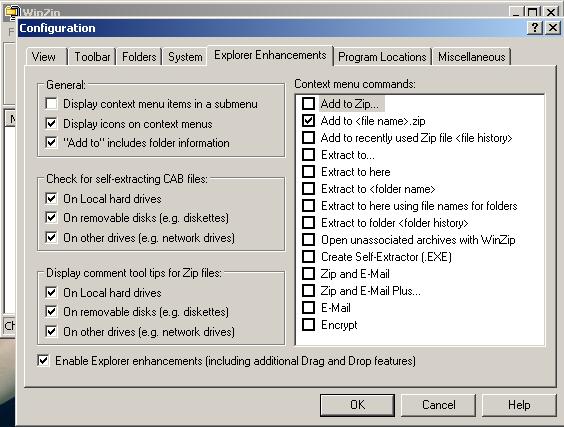Toggle "Add to" includes folder information
This screenshot has width=564, height=427.
[x=51, y=143]
